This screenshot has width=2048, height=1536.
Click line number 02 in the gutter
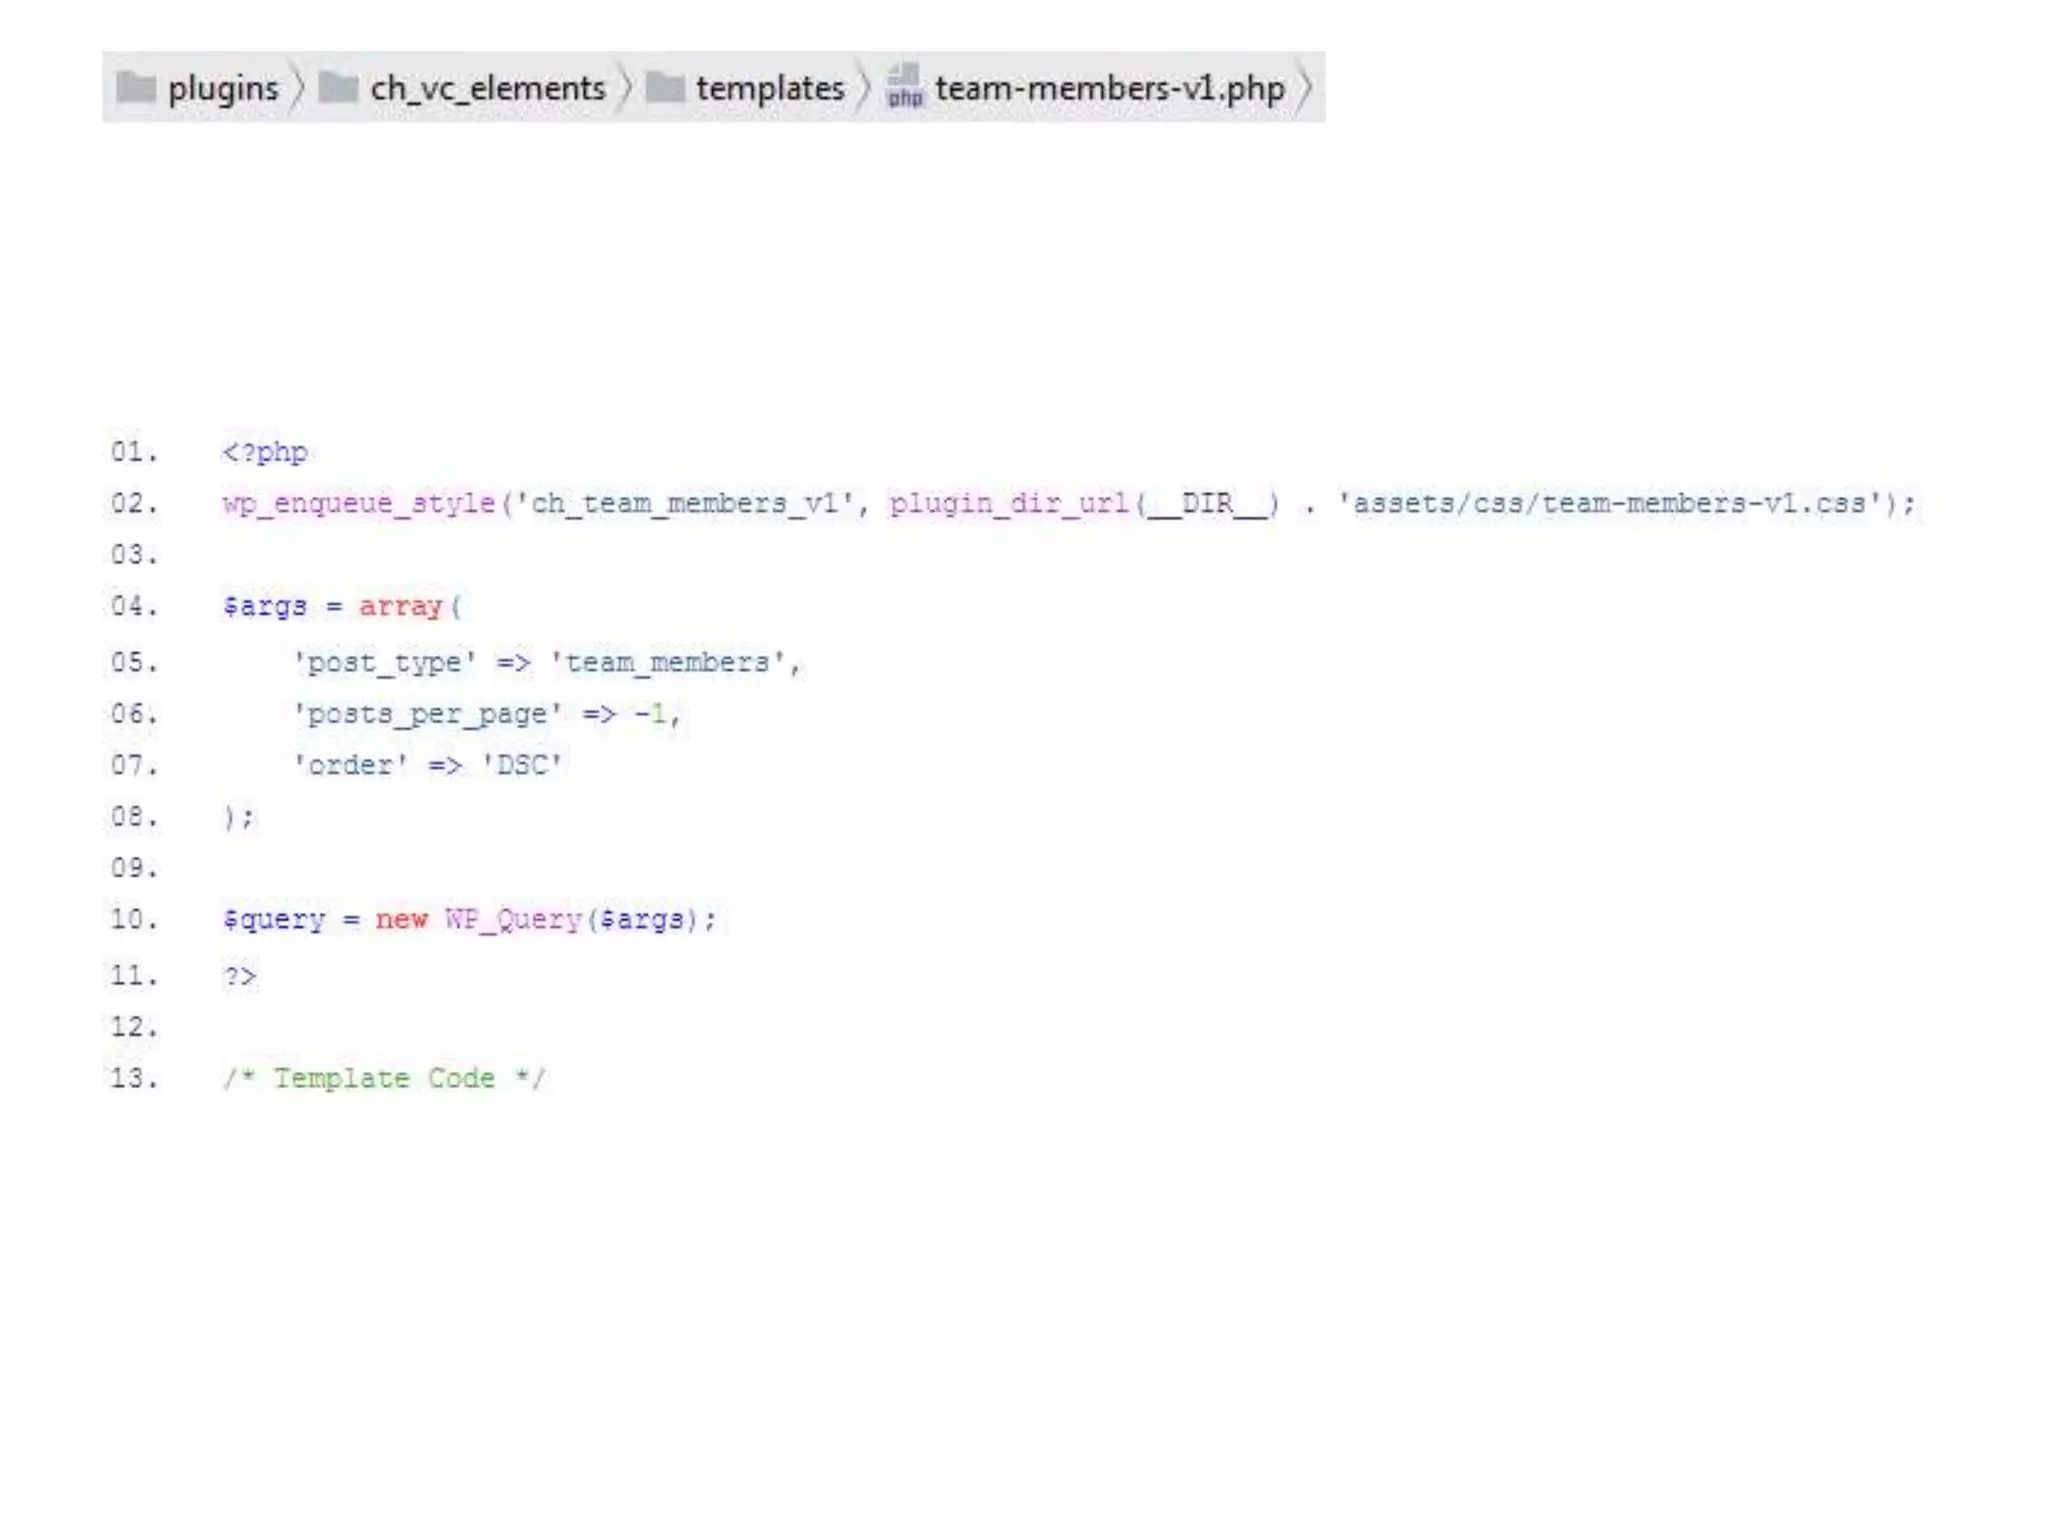coord(134,503)
